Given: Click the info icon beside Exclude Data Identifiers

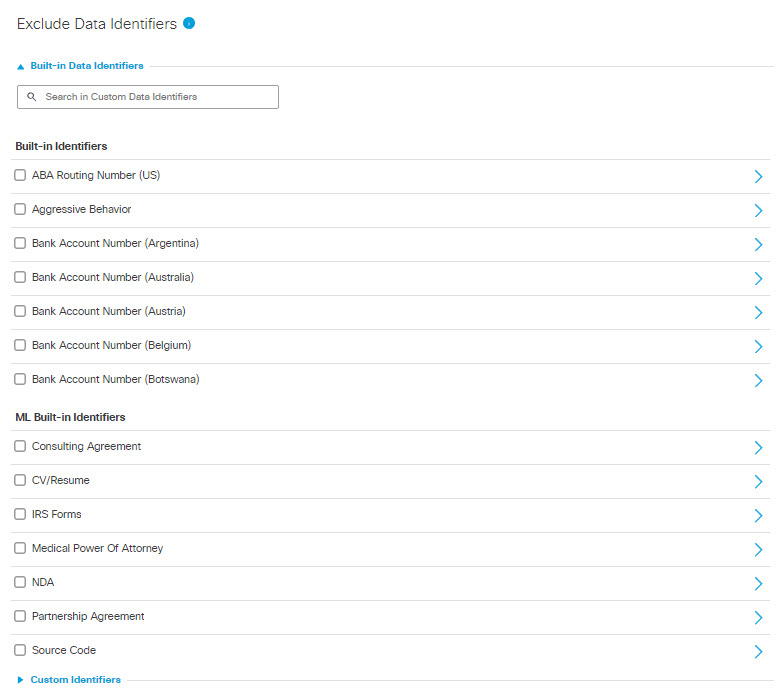Looking at the screenshot, I should [189, 23].
